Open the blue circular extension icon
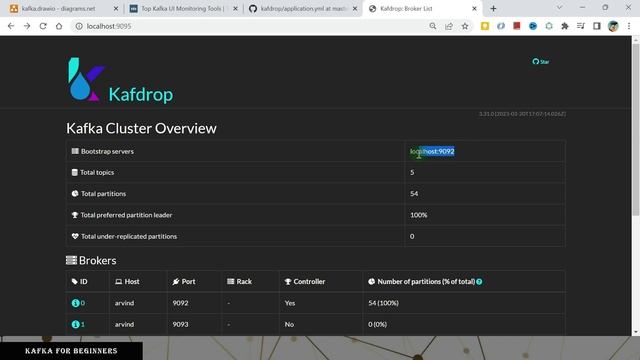 pos(533,26)
